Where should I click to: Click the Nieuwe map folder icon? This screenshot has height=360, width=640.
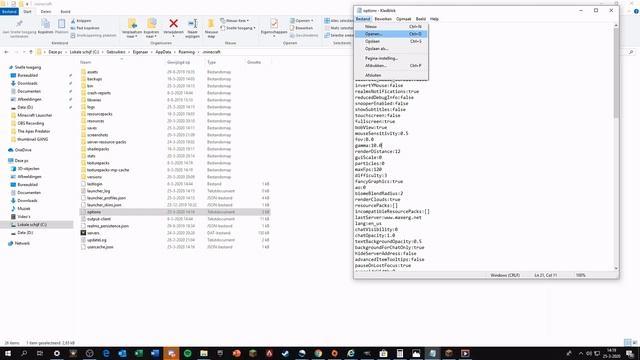click(x=211, y=24)
